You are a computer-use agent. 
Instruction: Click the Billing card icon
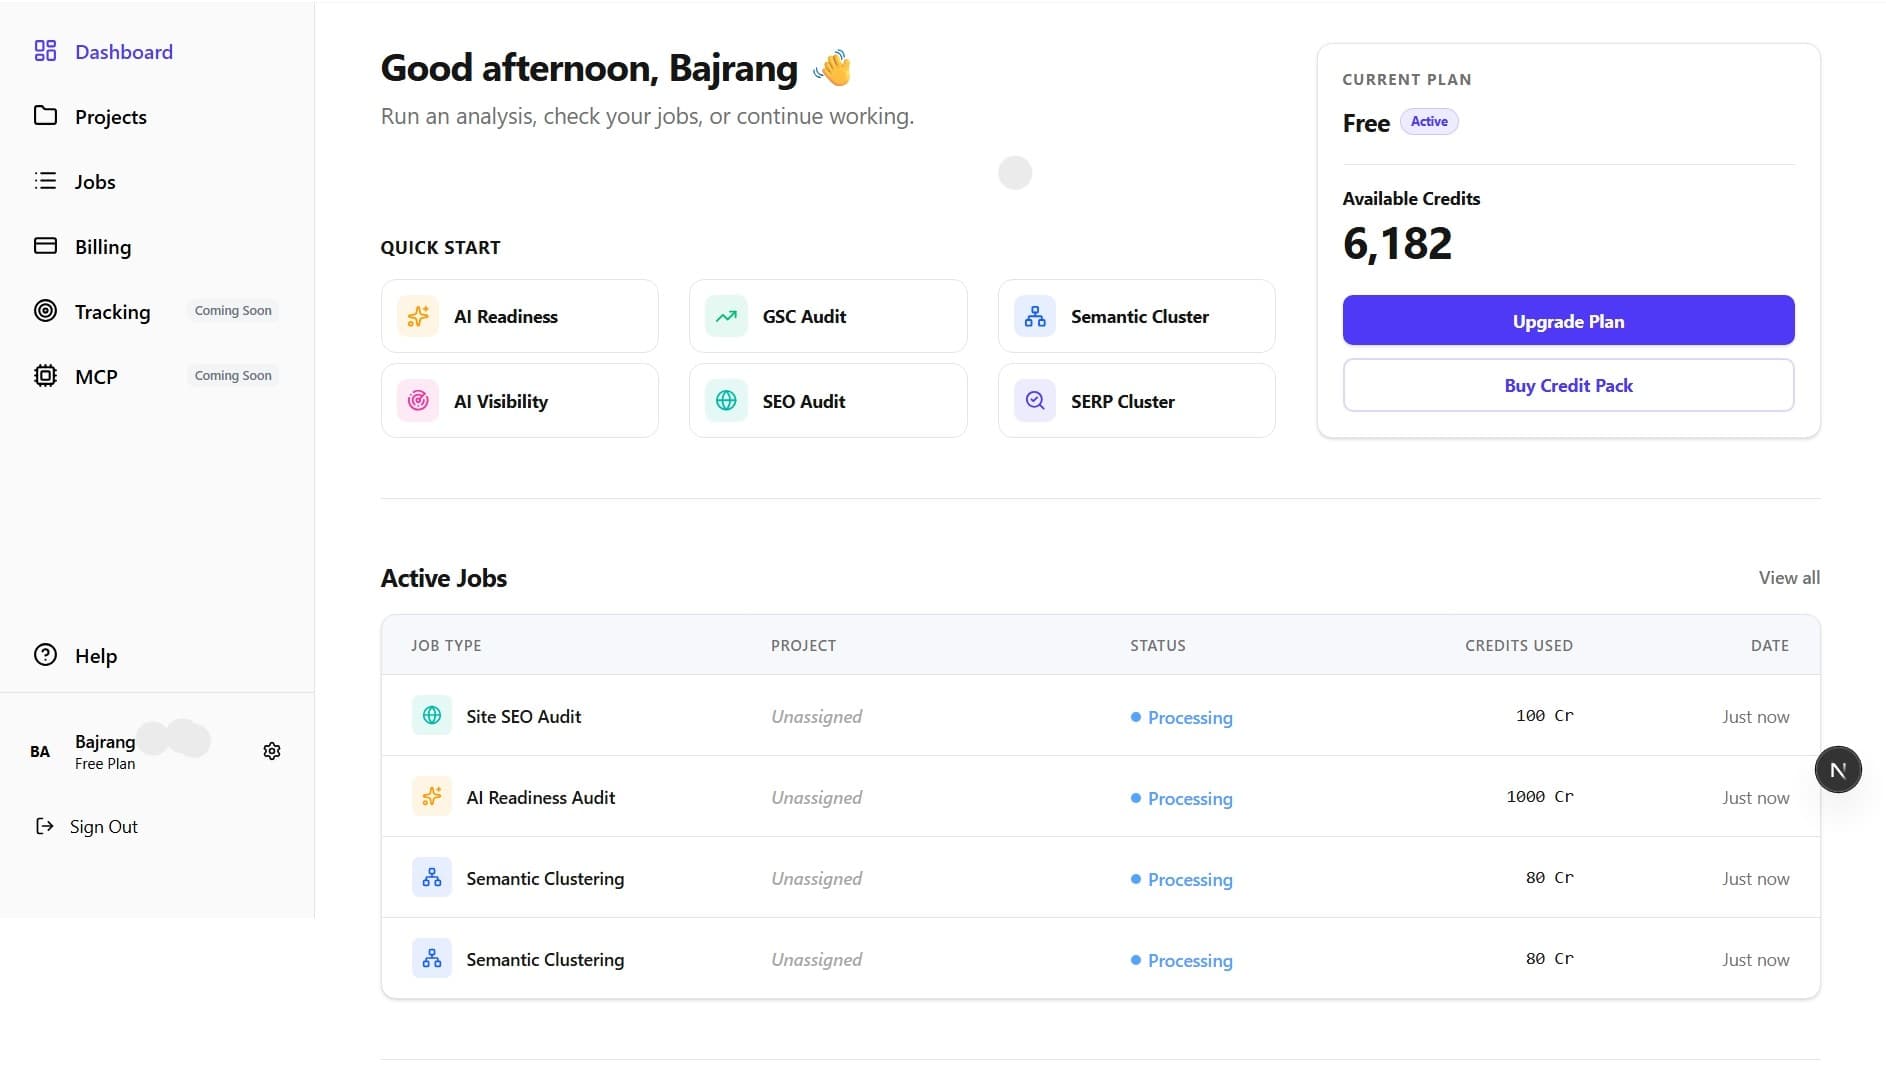coord(45,246)
